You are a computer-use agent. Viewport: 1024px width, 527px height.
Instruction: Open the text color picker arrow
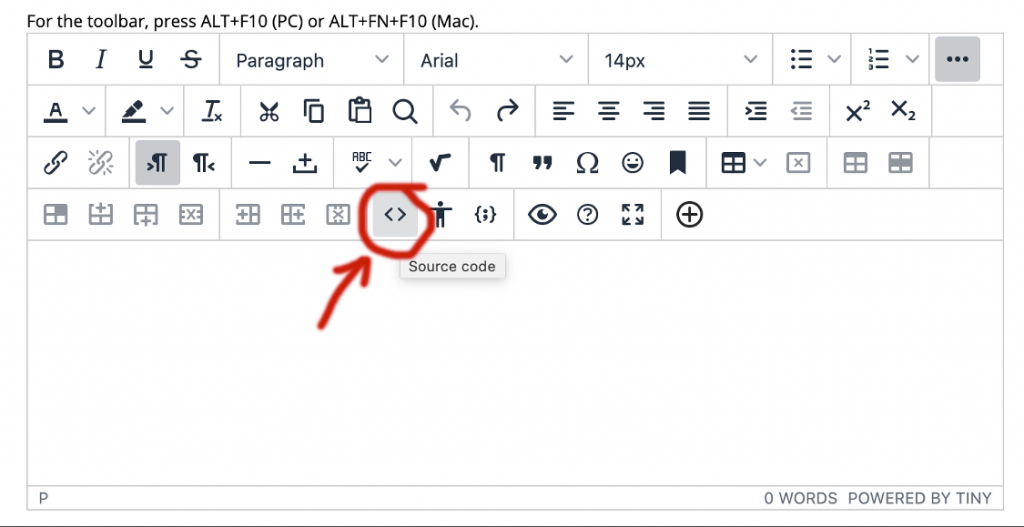click(x=87, y=111)
